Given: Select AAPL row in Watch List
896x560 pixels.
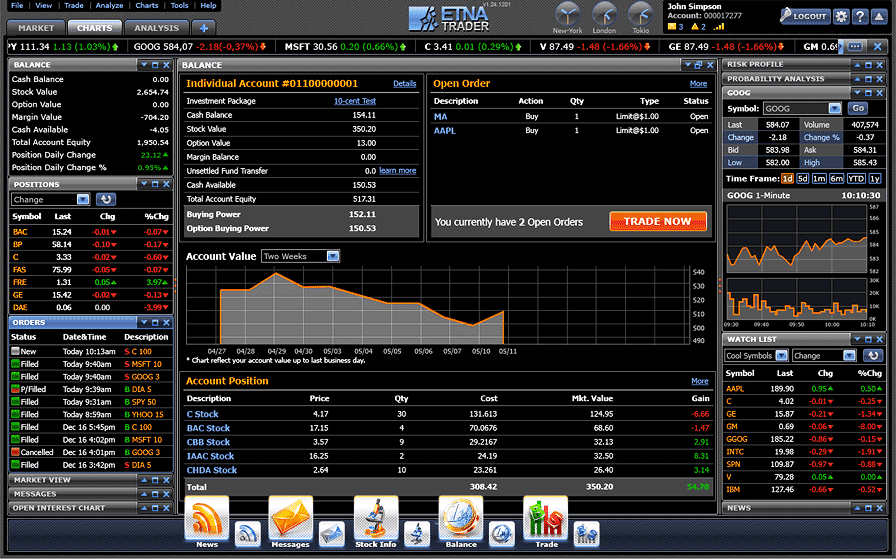Looking at the screenshot, I should tap(803, 389).
